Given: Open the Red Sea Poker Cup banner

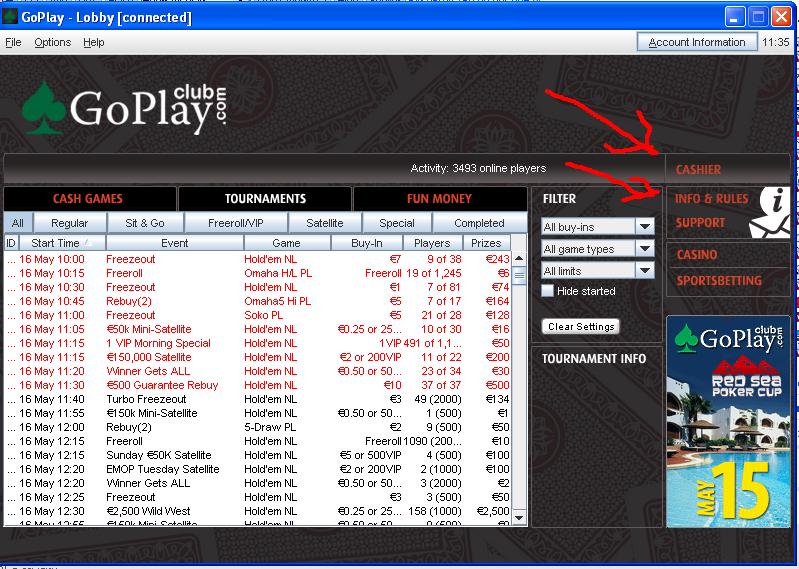Looking at the screenshot, I should pos(728,421).
